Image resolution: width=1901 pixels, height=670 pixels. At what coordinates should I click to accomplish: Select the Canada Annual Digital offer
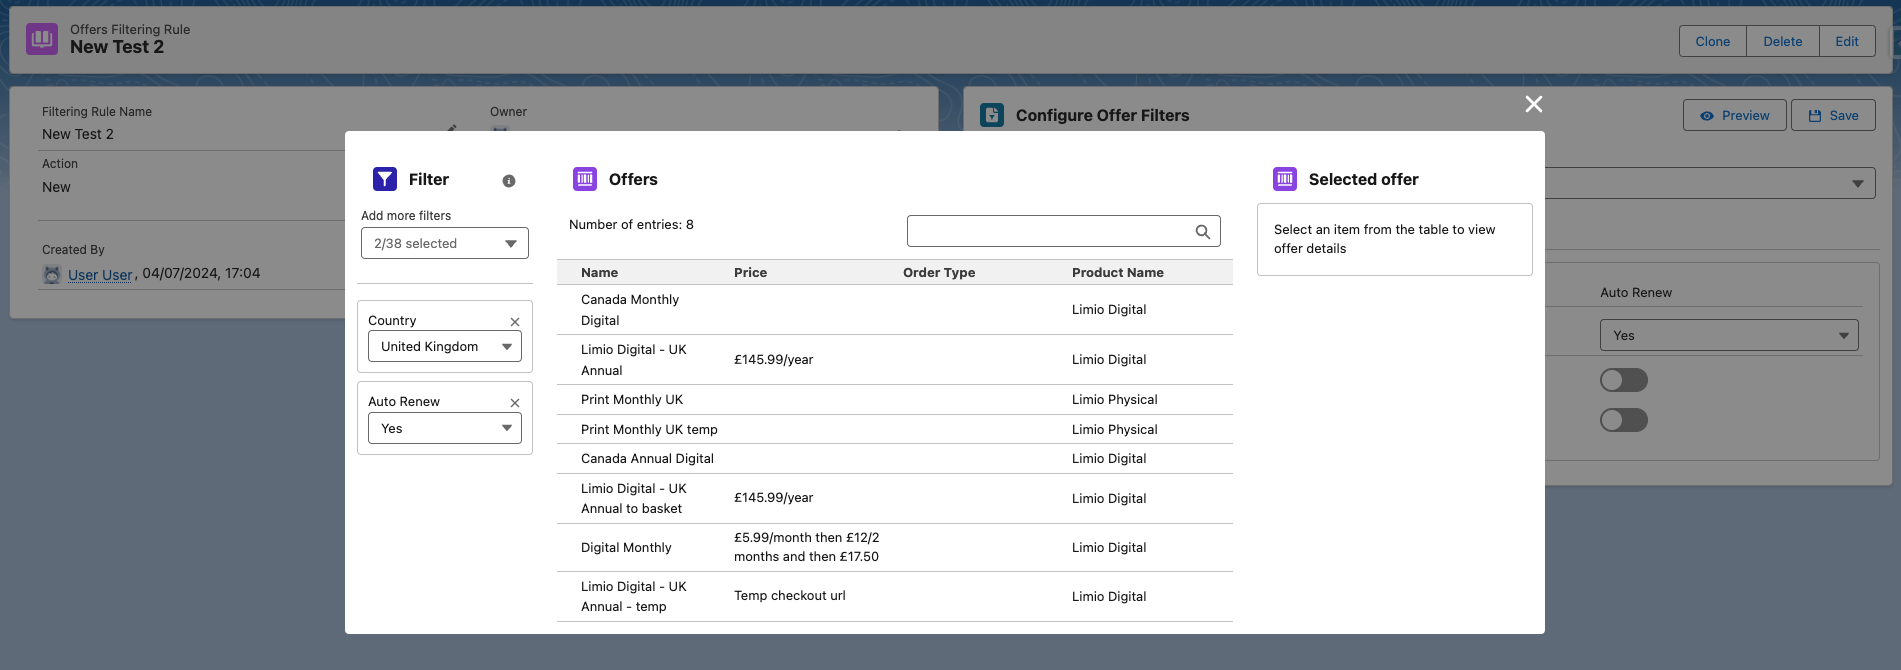(895, 459)
